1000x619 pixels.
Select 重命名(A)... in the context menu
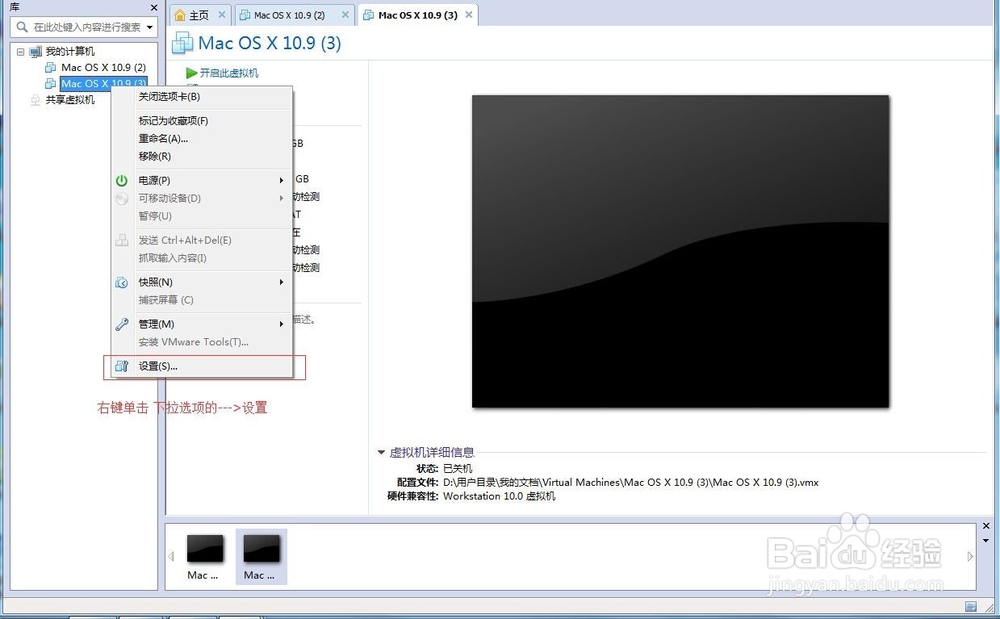(x=163, y=138)
